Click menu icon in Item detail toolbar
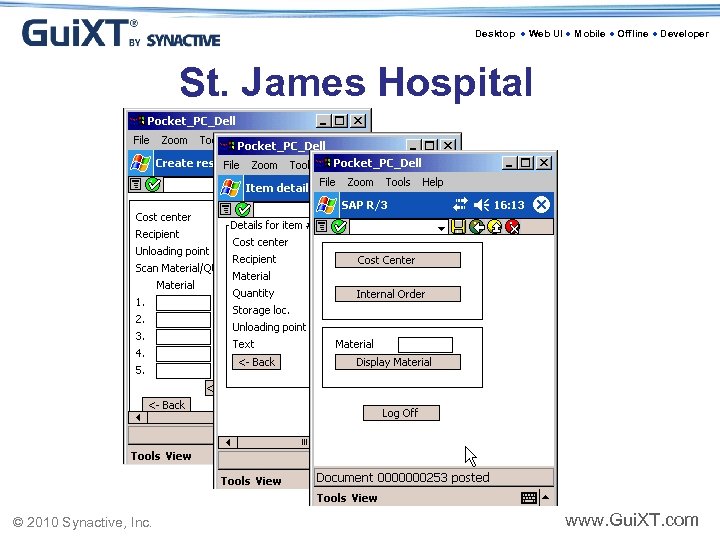This screenshot has height=540, width=720. [225, 209]
